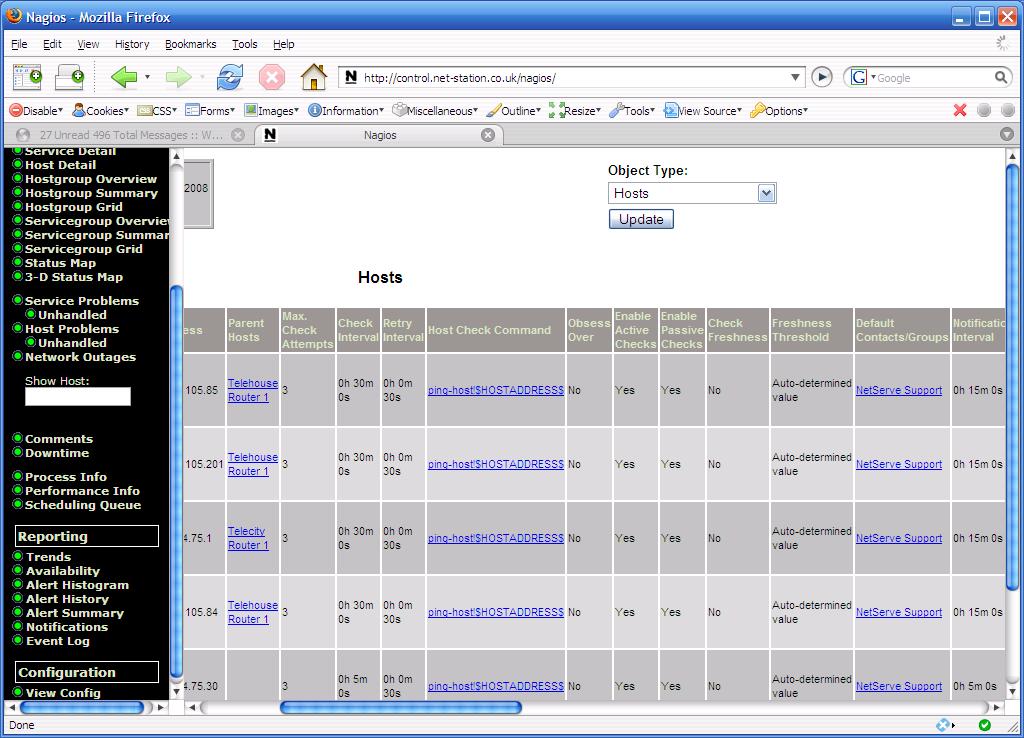The image size is (1024, 738).
Task: Open Availability report link
Action: 63,571
